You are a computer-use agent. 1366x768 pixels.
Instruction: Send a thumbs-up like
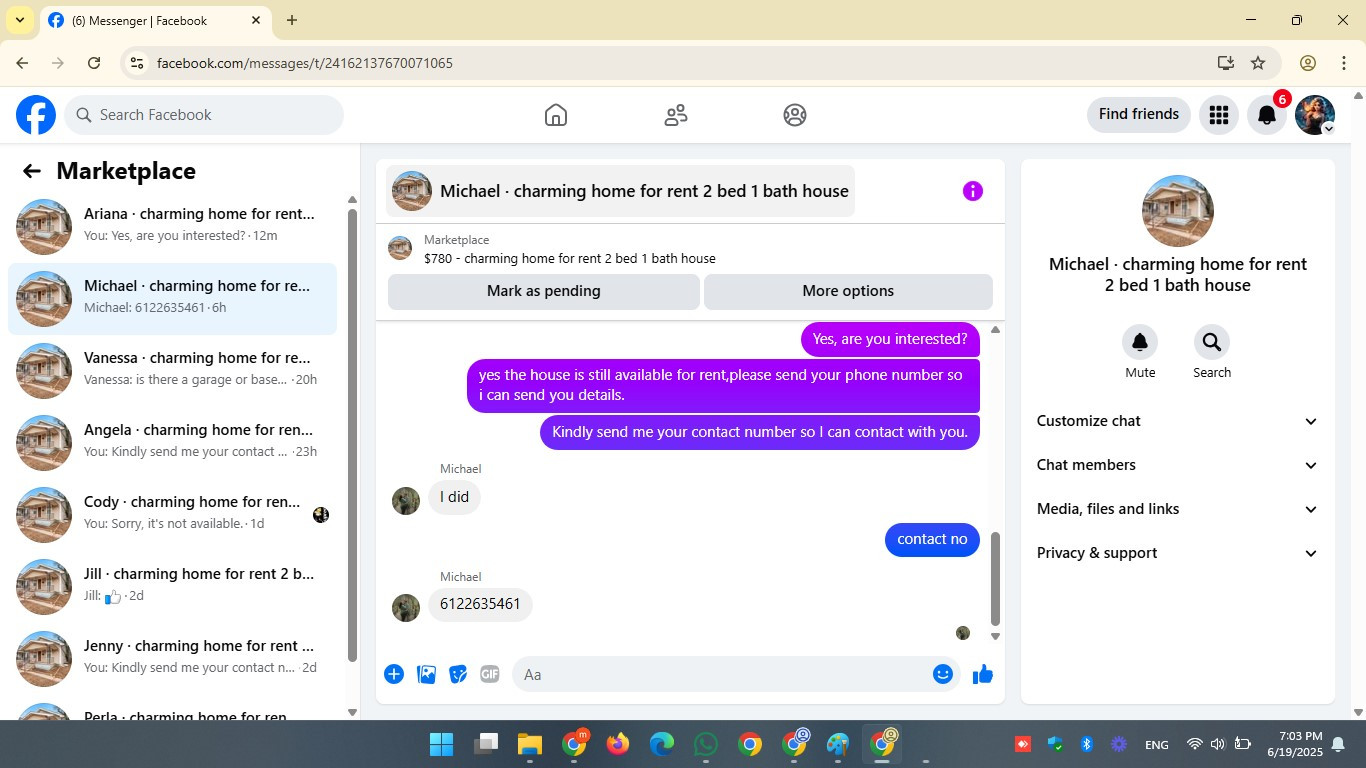click(983, 674)
